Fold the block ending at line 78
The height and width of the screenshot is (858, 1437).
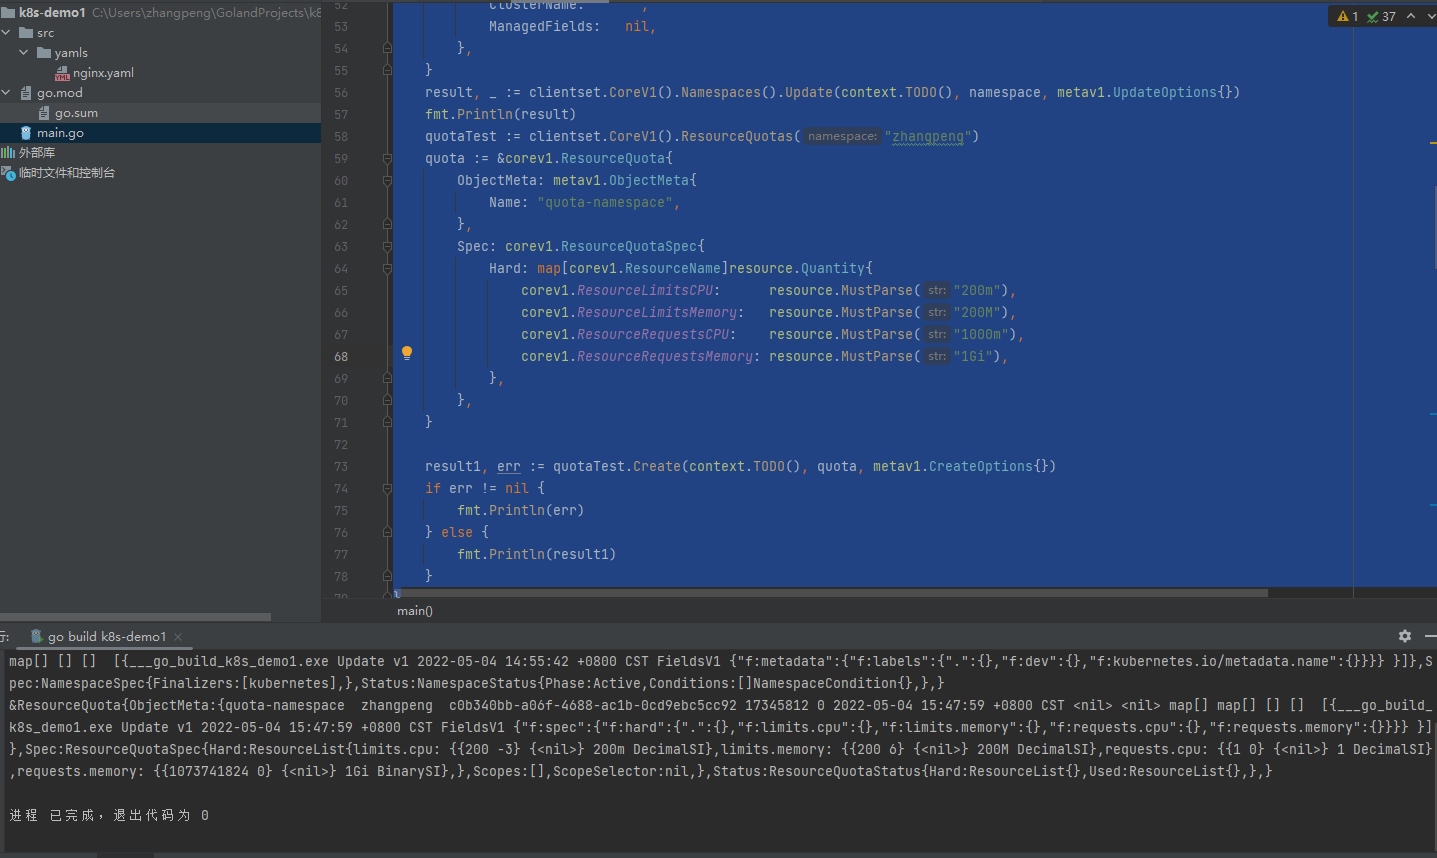[x=387, y=577]
